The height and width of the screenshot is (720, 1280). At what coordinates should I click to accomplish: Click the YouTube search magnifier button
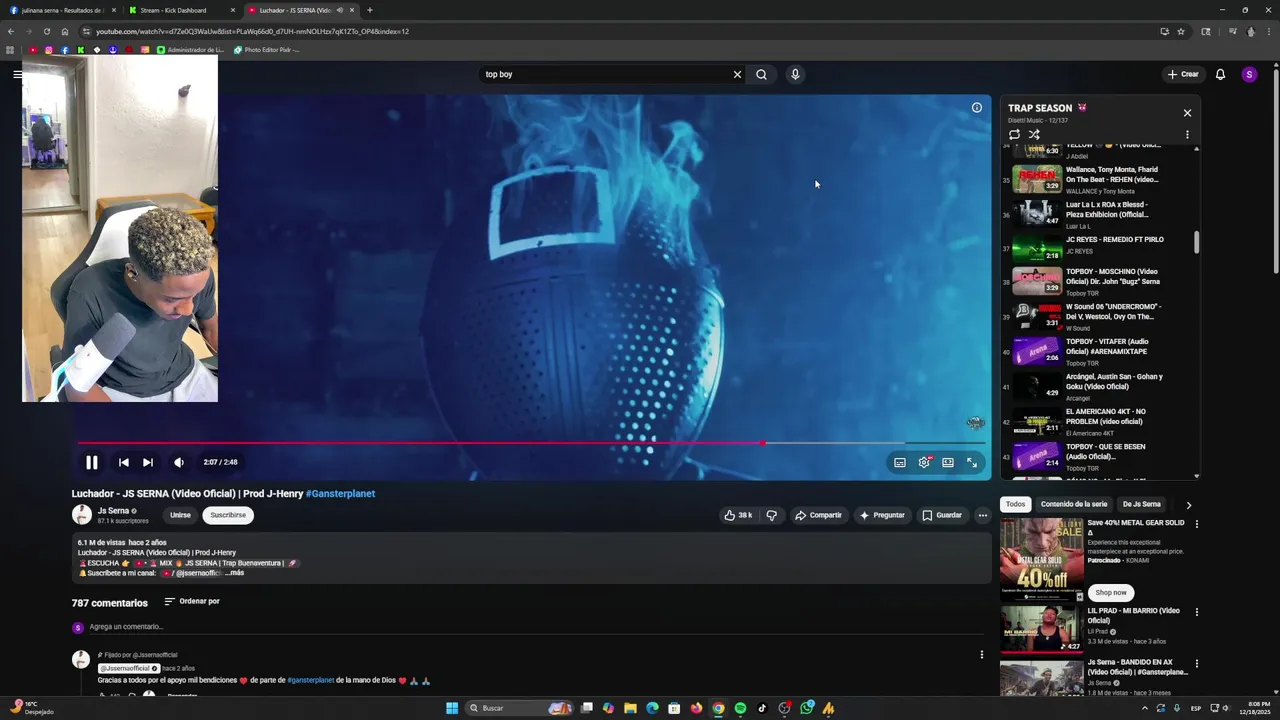[x=761, y=74]
